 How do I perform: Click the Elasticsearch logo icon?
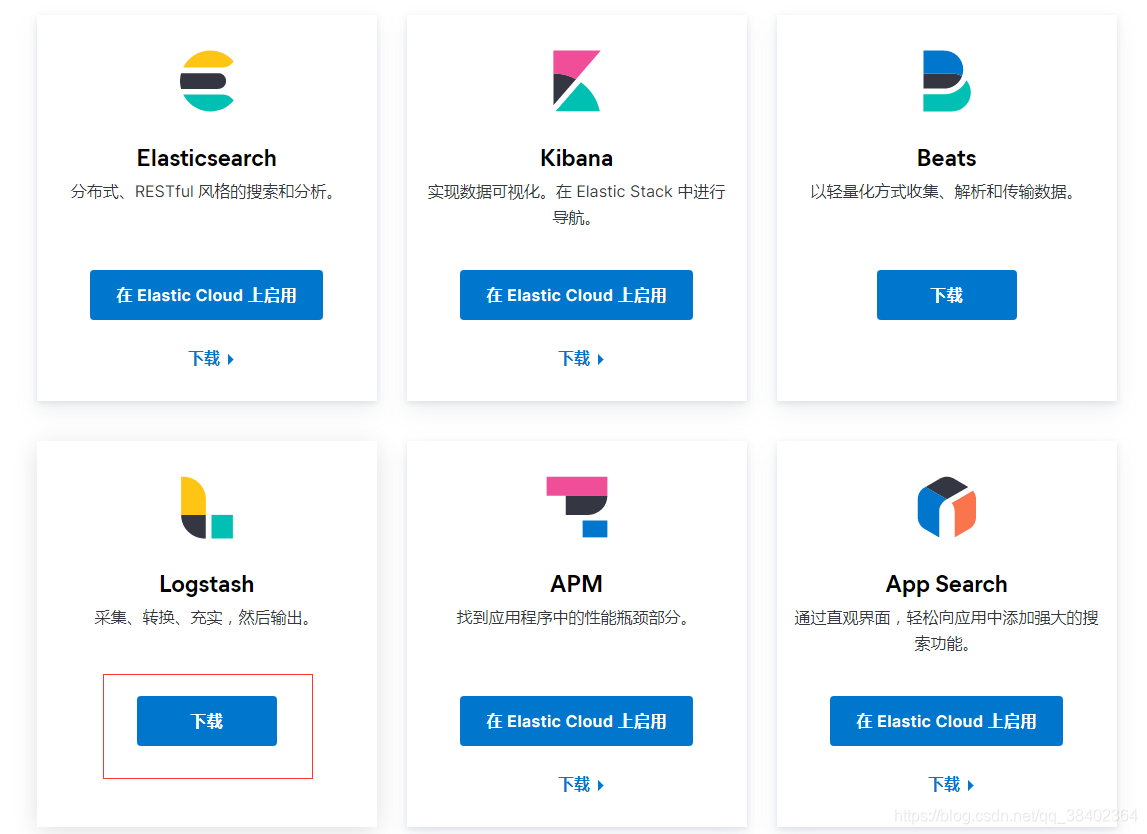[206, 79]
